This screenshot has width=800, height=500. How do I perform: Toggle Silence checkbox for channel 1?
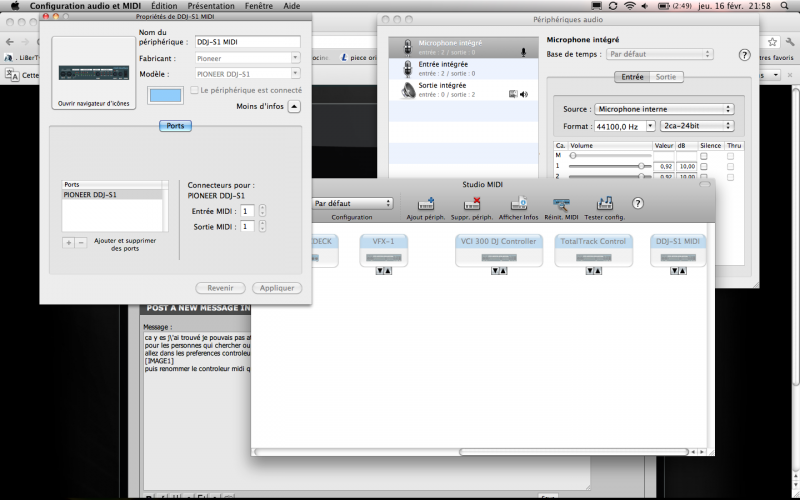(x=704, y=166)
